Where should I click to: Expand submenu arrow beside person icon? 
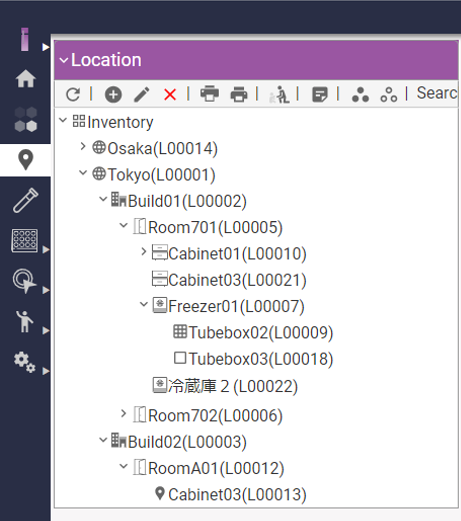coord(46,331)
